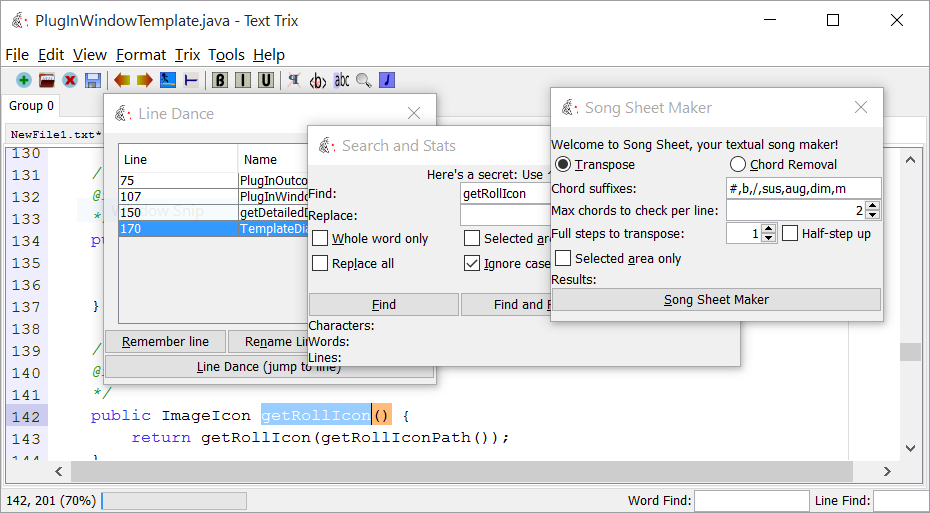The image size is (930, 513).
Task: Apply italic with the I toolbar icon
Action: (243, 80)
